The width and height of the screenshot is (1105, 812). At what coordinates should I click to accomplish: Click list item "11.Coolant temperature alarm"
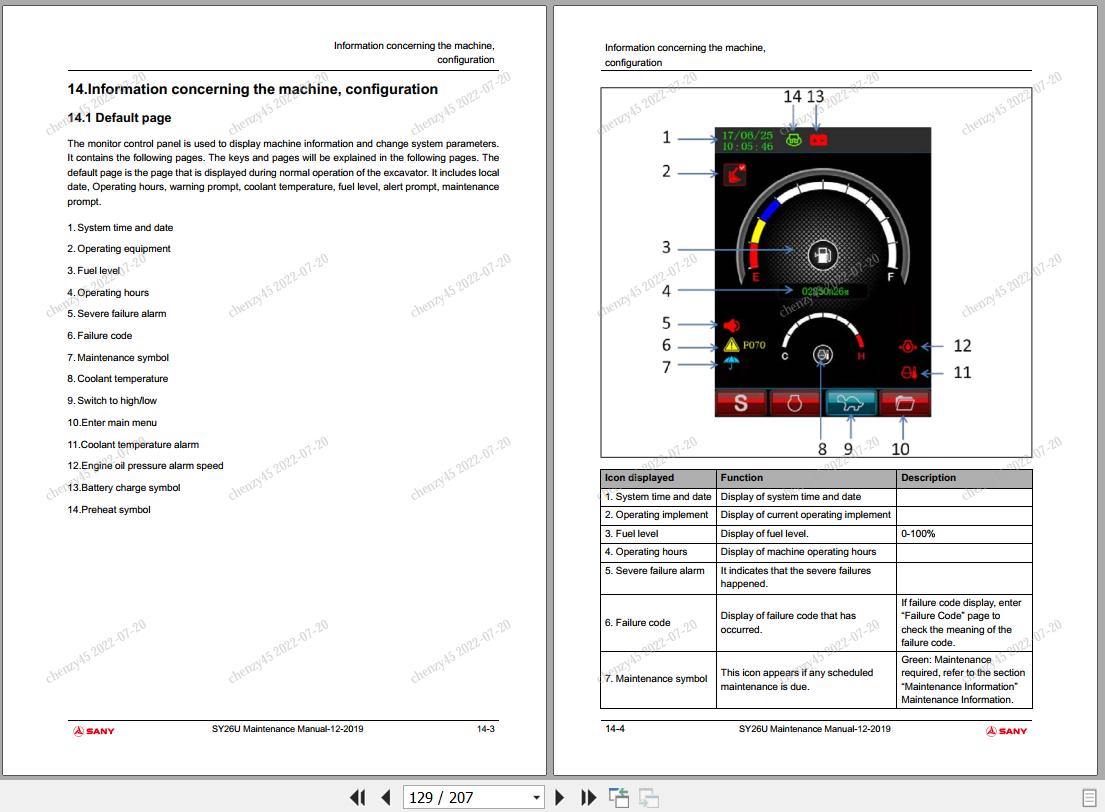pyautogui.click(x=133, y=444)
